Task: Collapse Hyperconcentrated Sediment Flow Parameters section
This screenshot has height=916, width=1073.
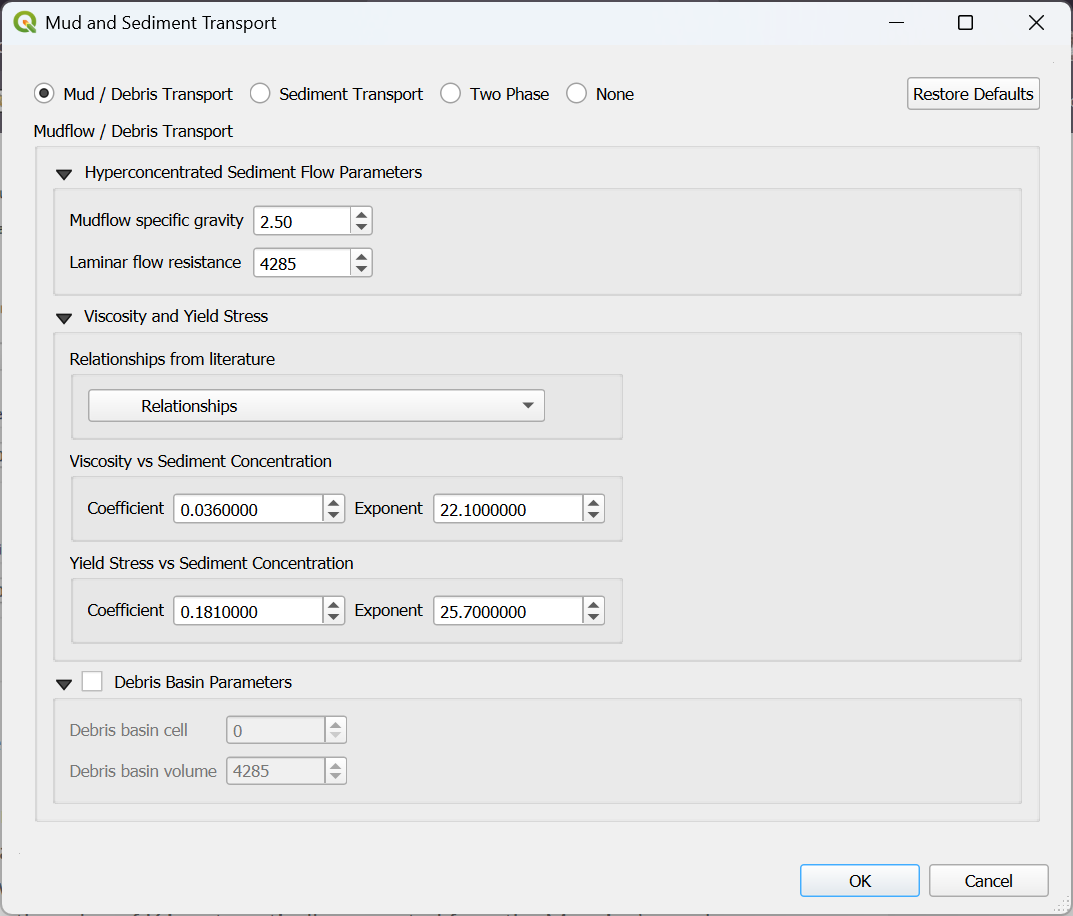Action: click(64, 174)
